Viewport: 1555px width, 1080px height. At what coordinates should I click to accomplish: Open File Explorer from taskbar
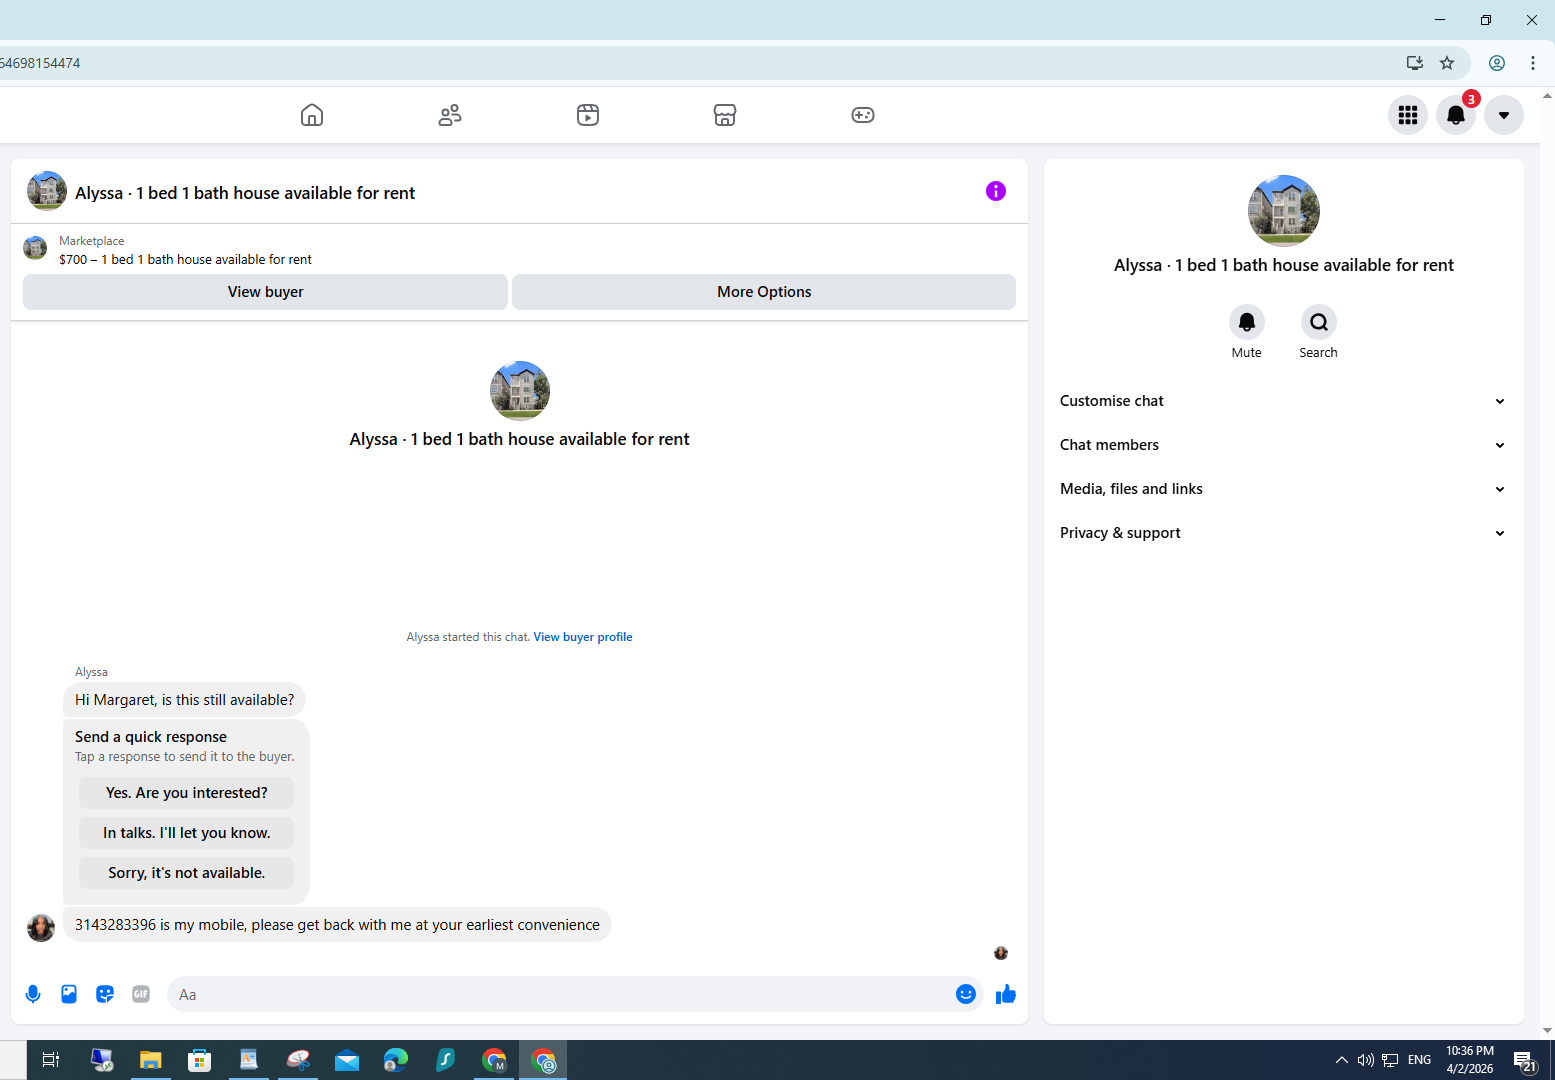tap(150, 1060)
